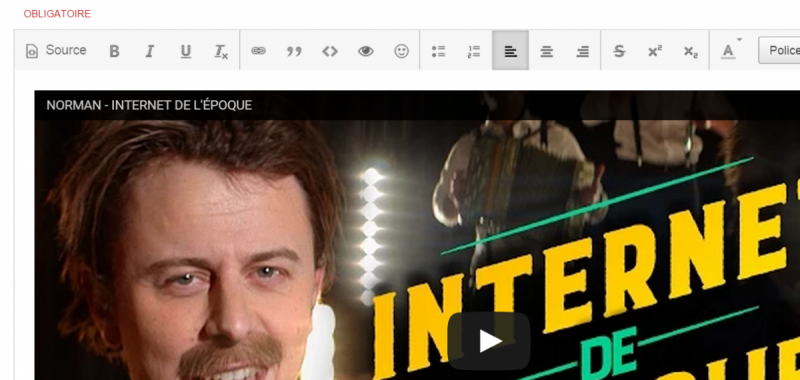This screenshot has height=380, width=800.
Task: Open the text color dropdown
Action: tap(730, 50)
